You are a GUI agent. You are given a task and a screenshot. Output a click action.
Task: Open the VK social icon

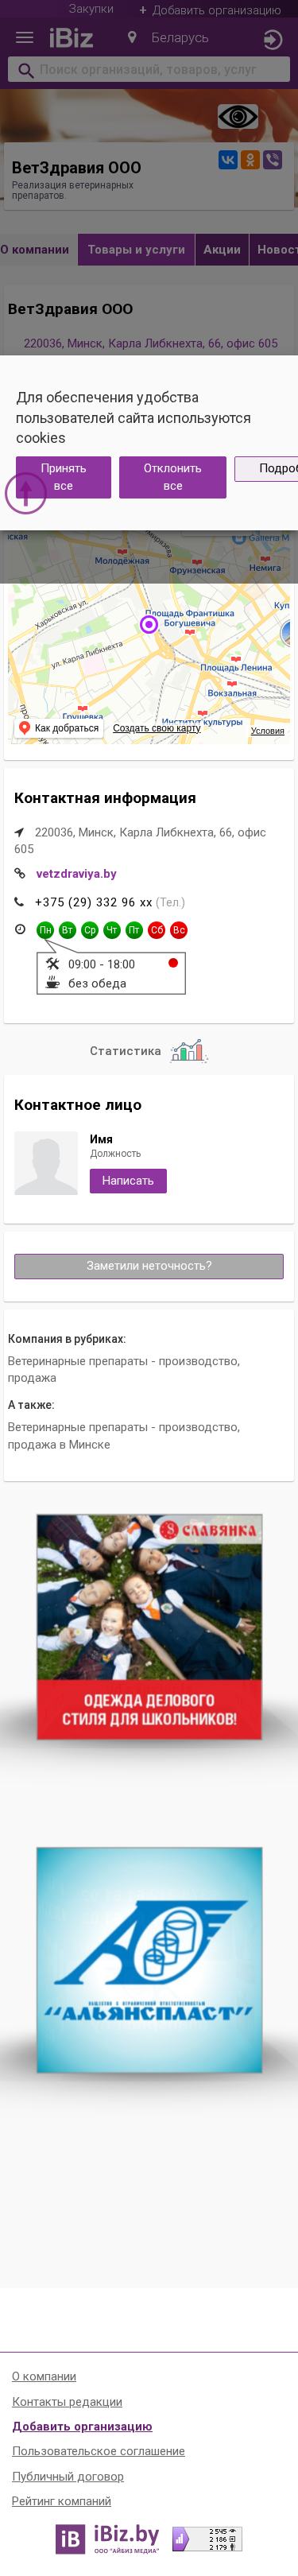[228, 159]
